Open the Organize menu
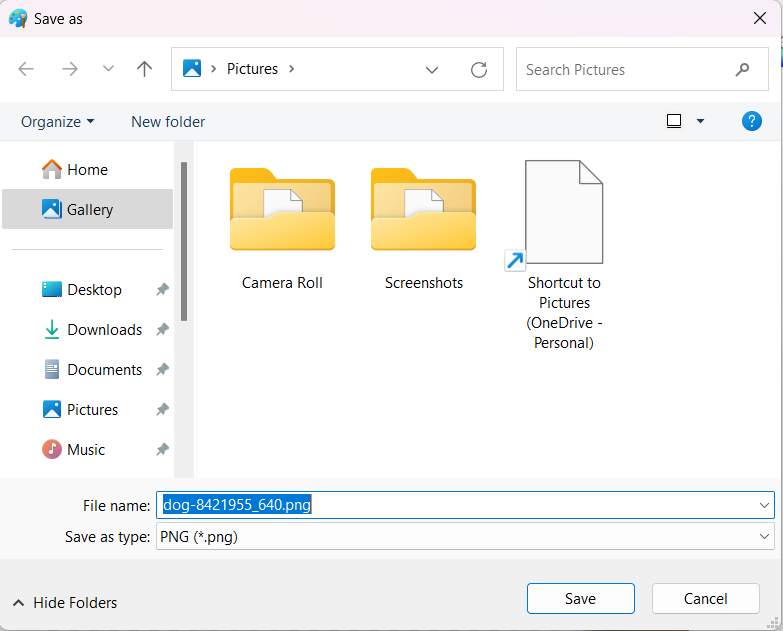 [58, 121]
